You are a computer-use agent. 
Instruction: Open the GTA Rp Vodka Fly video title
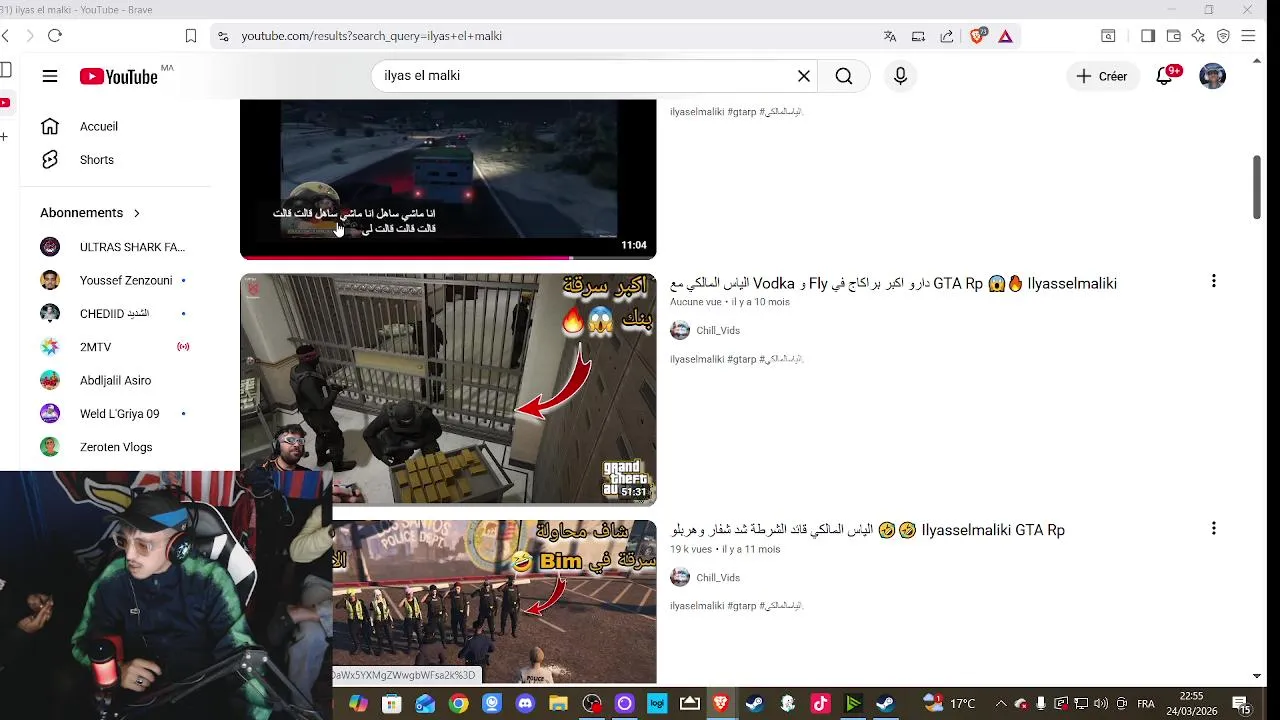[x=893, y=283]
